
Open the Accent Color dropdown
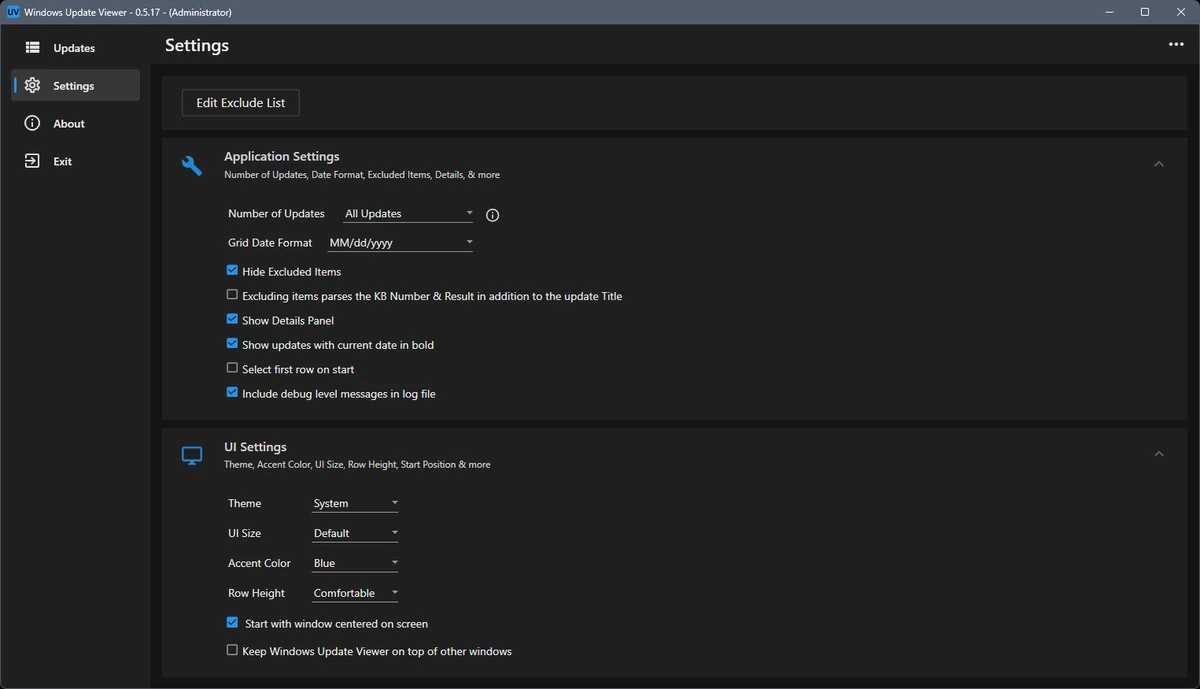355,563
